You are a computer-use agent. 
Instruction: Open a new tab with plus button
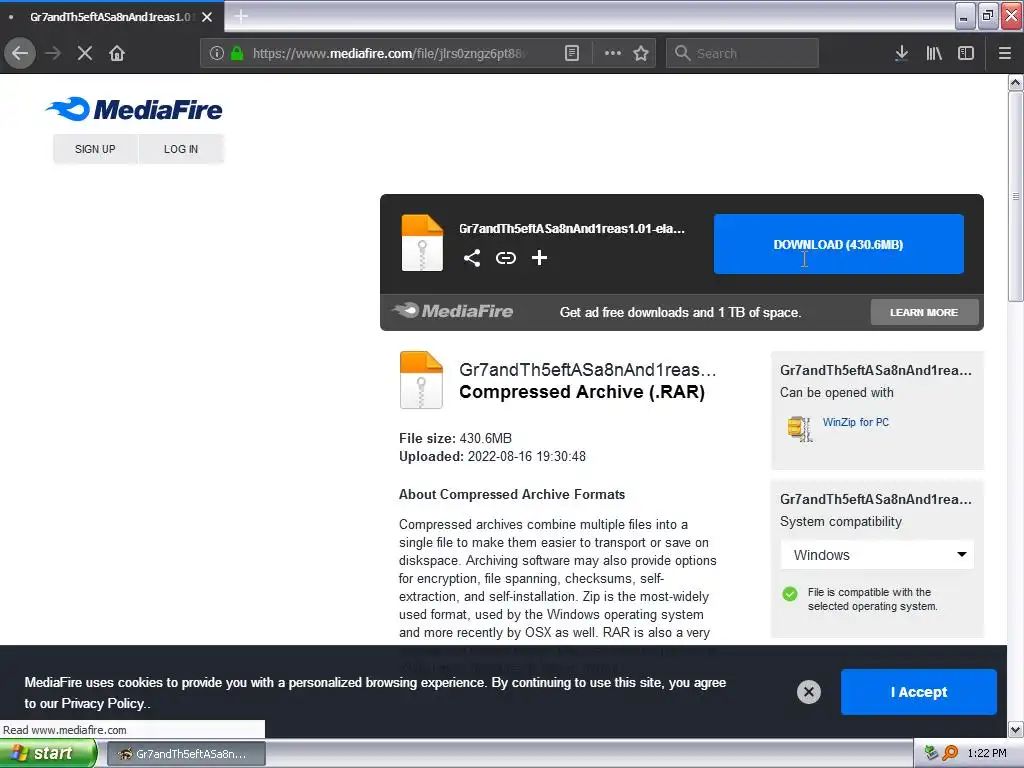(241, 16)
